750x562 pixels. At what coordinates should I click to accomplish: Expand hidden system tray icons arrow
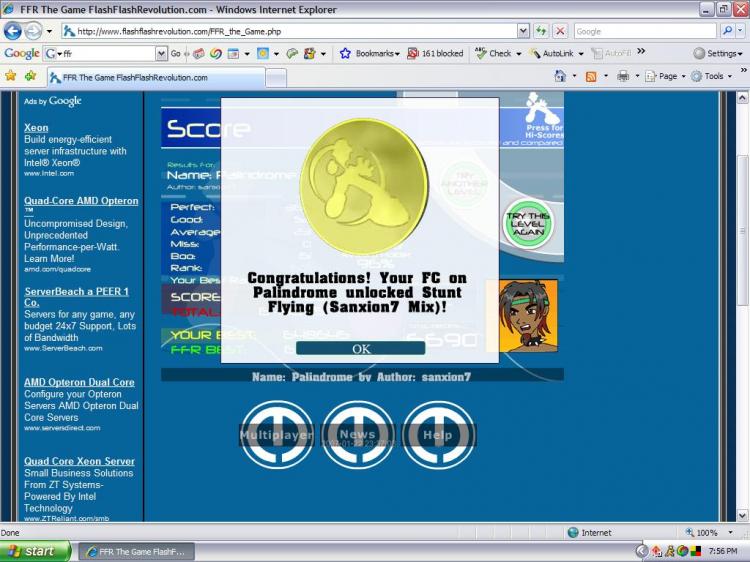(x=641, y=551)
